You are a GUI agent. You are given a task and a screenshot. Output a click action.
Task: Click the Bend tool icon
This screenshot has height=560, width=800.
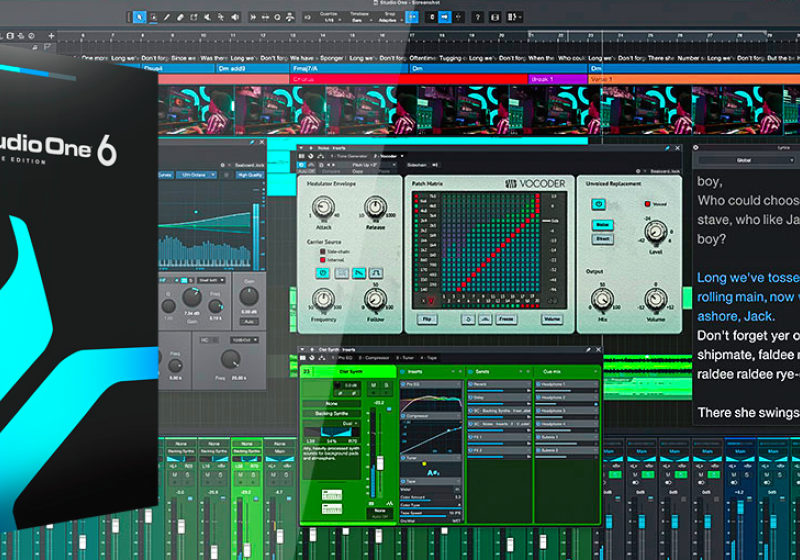(x=221, y=17)
